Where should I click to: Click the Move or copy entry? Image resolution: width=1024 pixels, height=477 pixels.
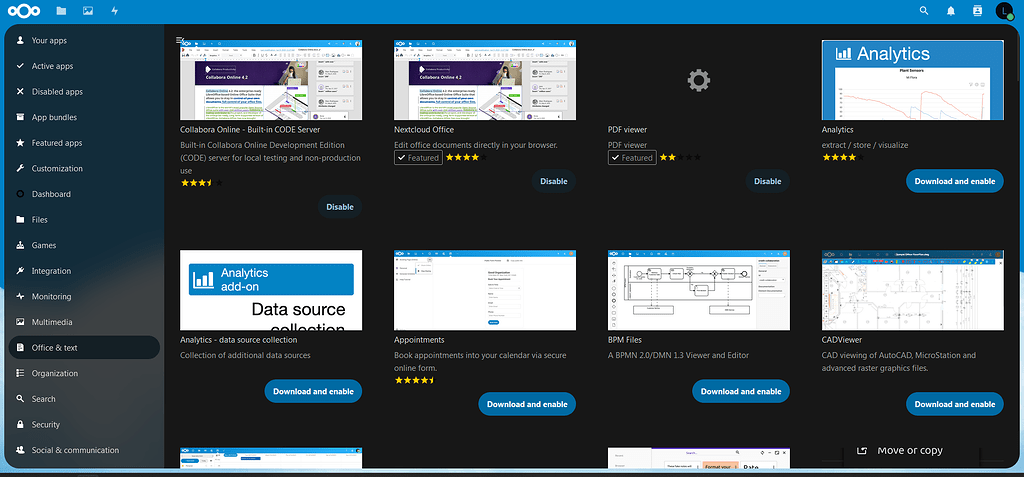coord(912,450)
